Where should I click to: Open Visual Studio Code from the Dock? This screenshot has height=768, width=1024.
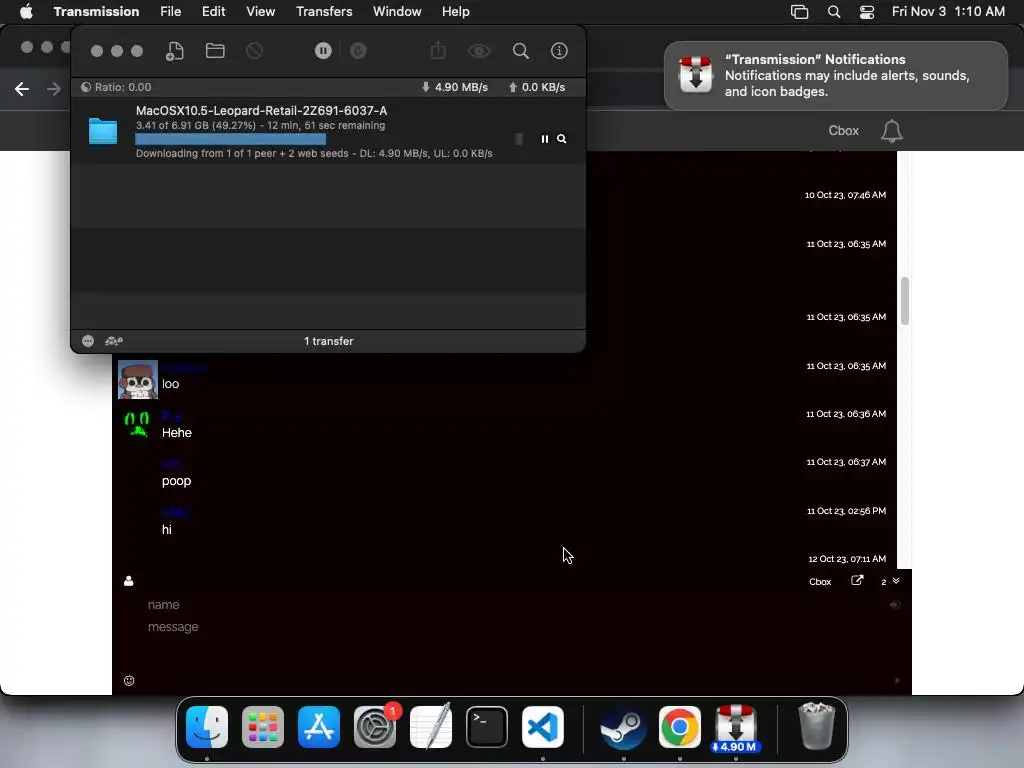543,727
